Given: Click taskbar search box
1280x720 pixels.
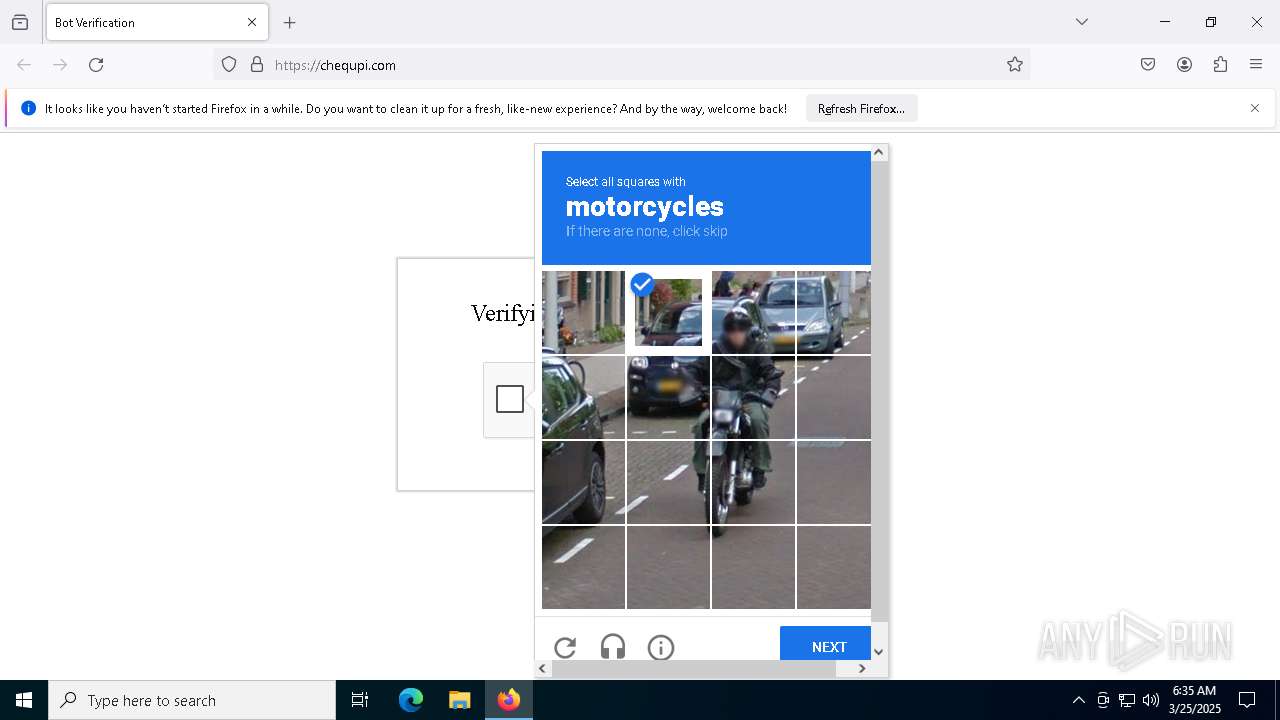Looking at the screenshot, I should [192, 700].
